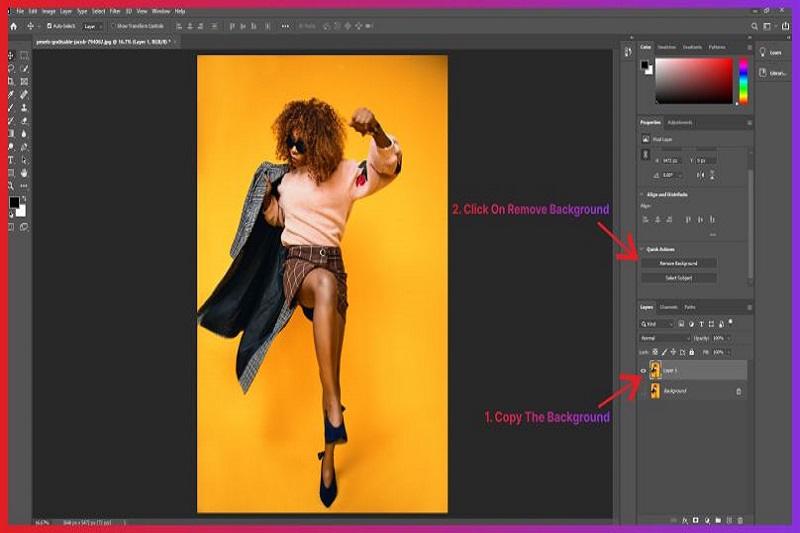800x533 pixels.
Task: Select the Lasso tool
Action: [x=11, y=68]
